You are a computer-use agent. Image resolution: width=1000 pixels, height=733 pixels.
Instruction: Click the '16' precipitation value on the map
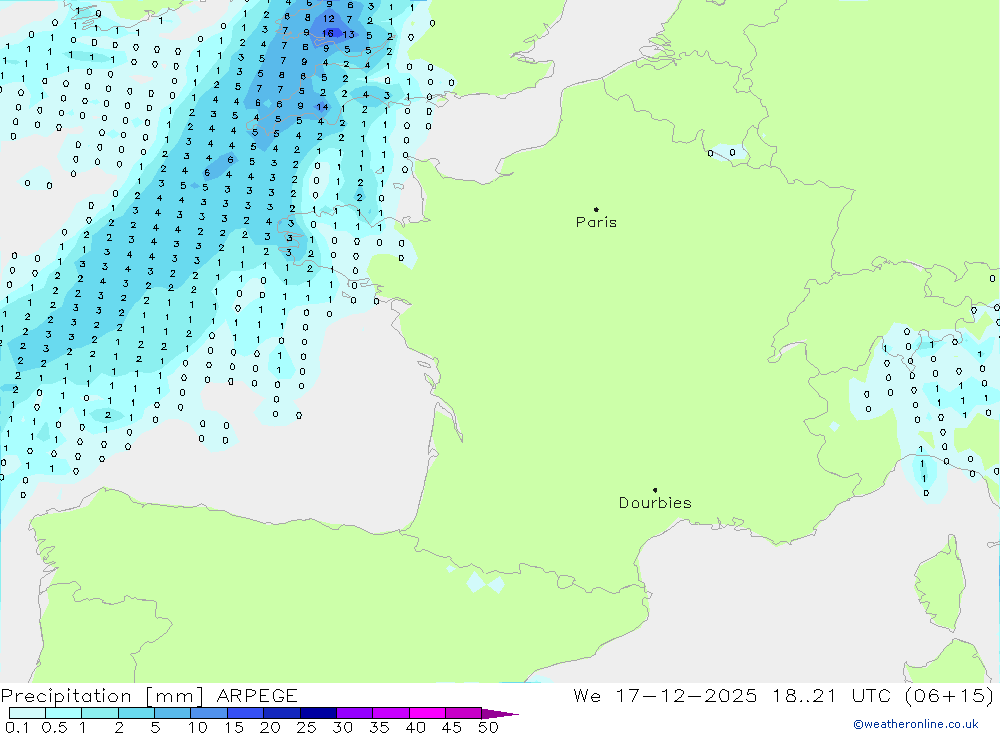tap(328, 33)
